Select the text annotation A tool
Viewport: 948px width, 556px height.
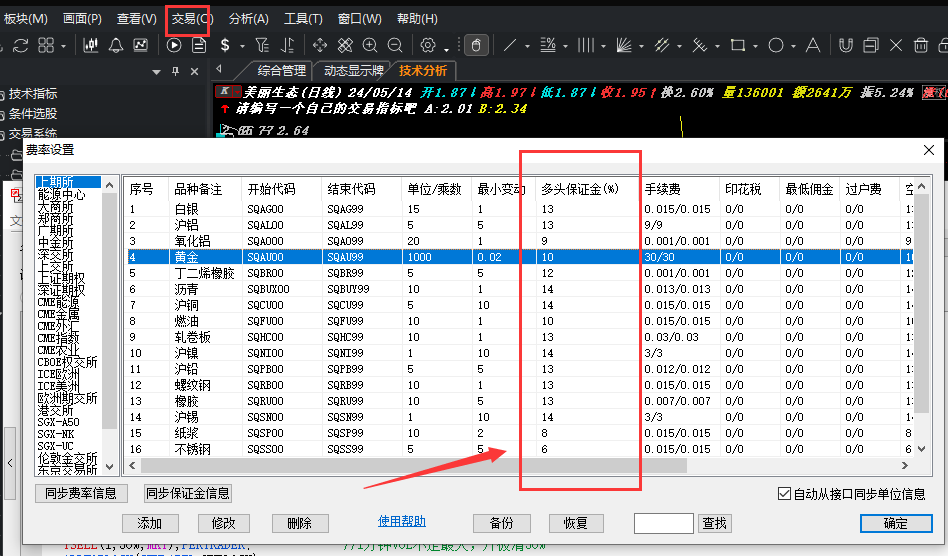(x=813, y=45)
